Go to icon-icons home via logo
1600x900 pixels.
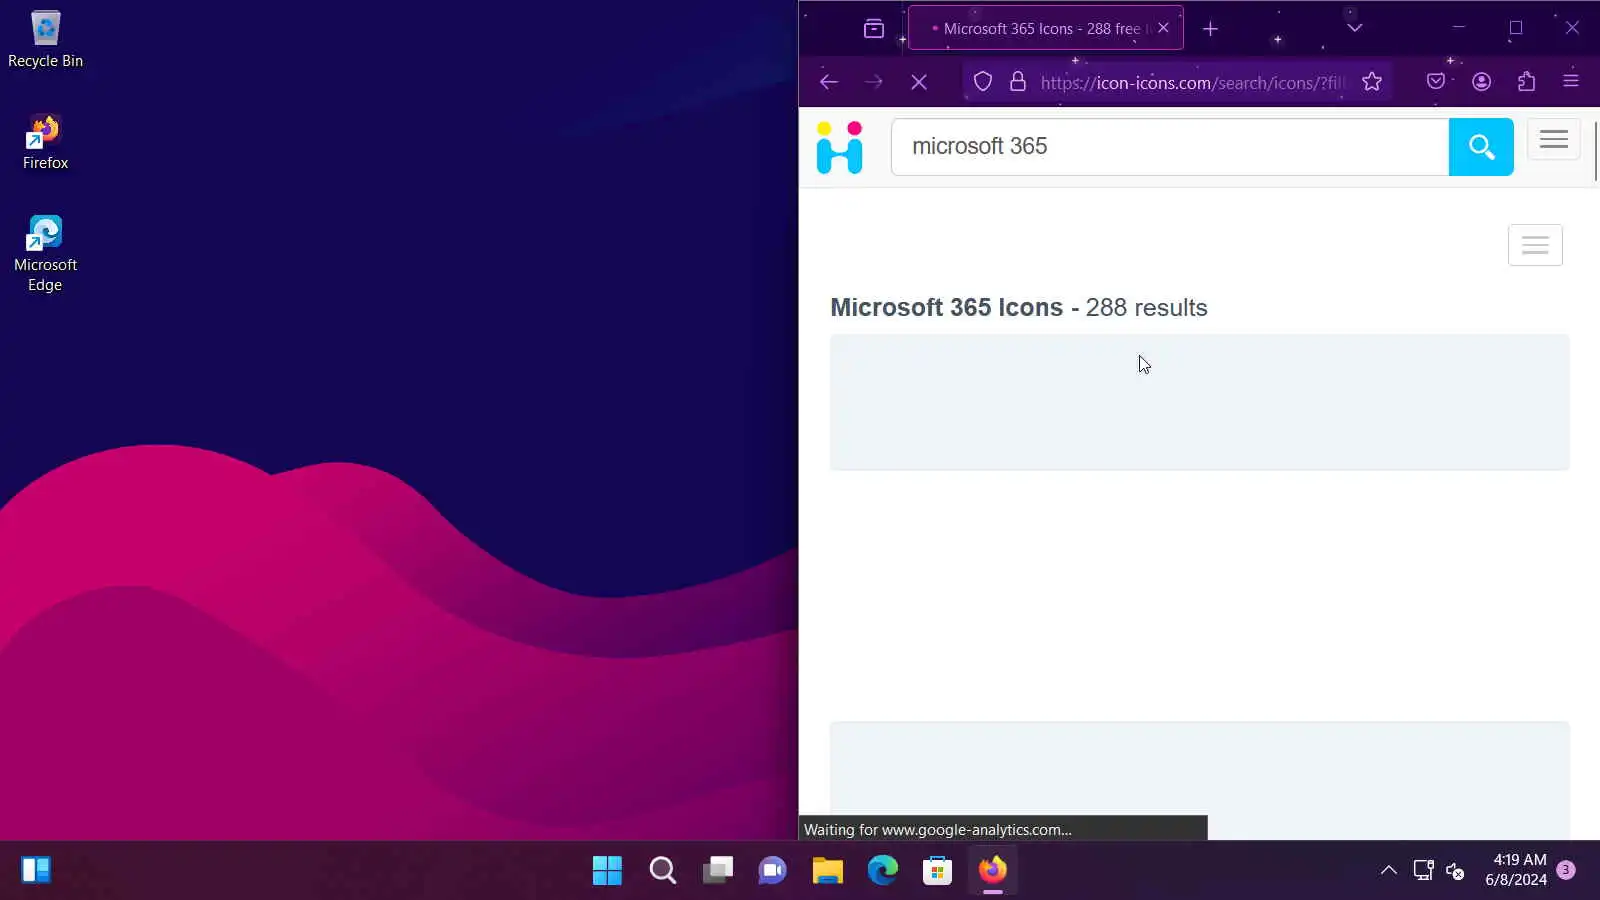click(839, 147)
